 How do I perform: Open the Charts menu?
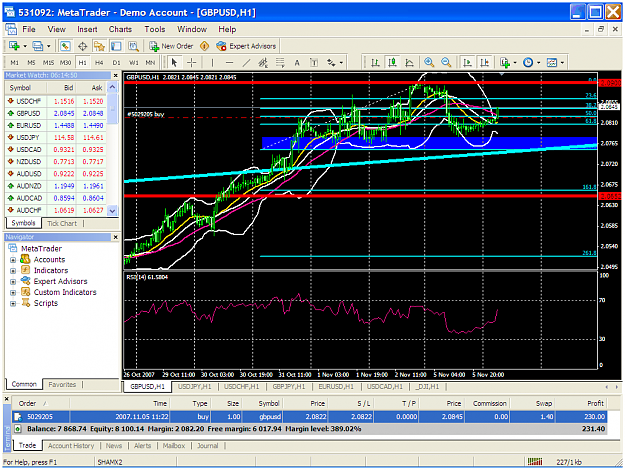tap(120, 29)
